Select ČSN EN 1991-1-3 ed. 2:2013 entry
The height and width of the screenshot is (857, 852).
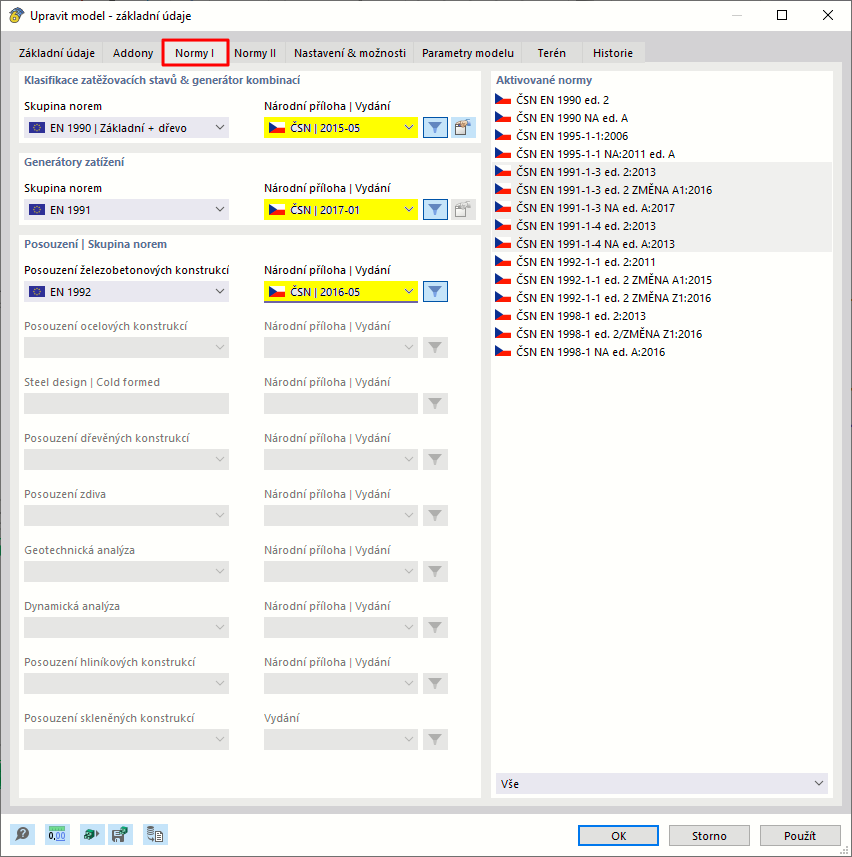point(662,172)
